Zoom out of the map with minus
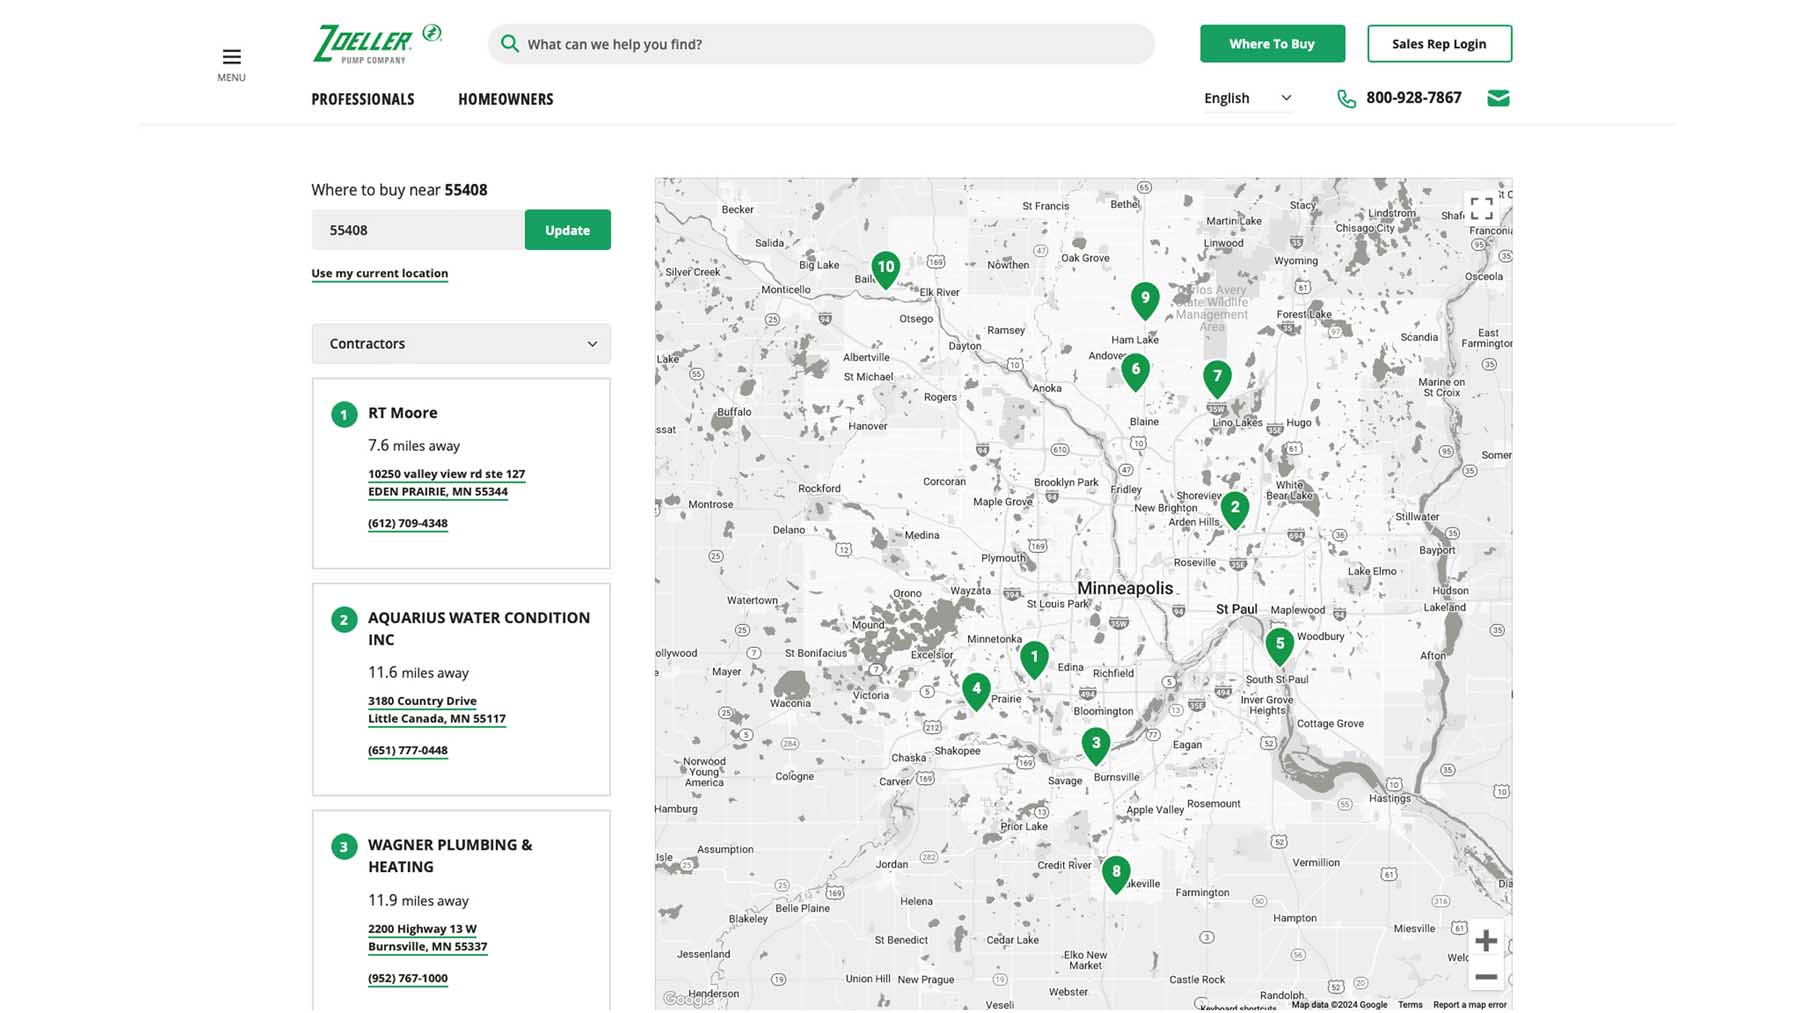The height and width of the screenshot is (1013, 1800). (x=1485, y=977)
